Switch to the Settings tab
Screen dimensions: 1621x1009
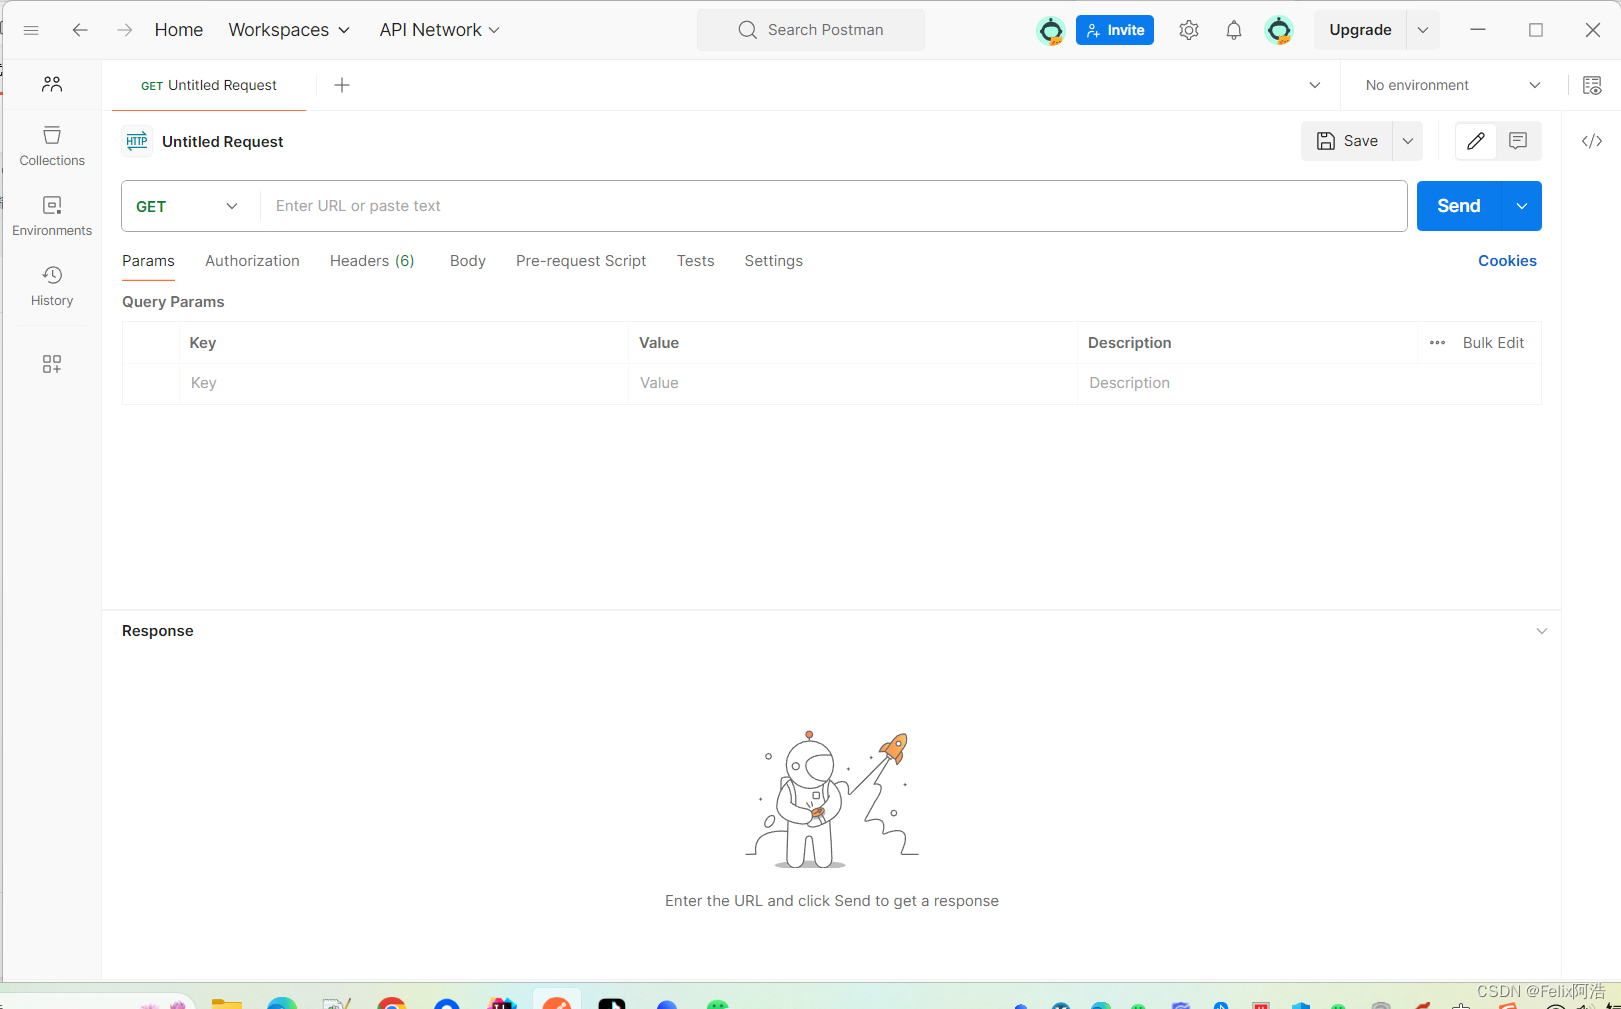point(774,261)
